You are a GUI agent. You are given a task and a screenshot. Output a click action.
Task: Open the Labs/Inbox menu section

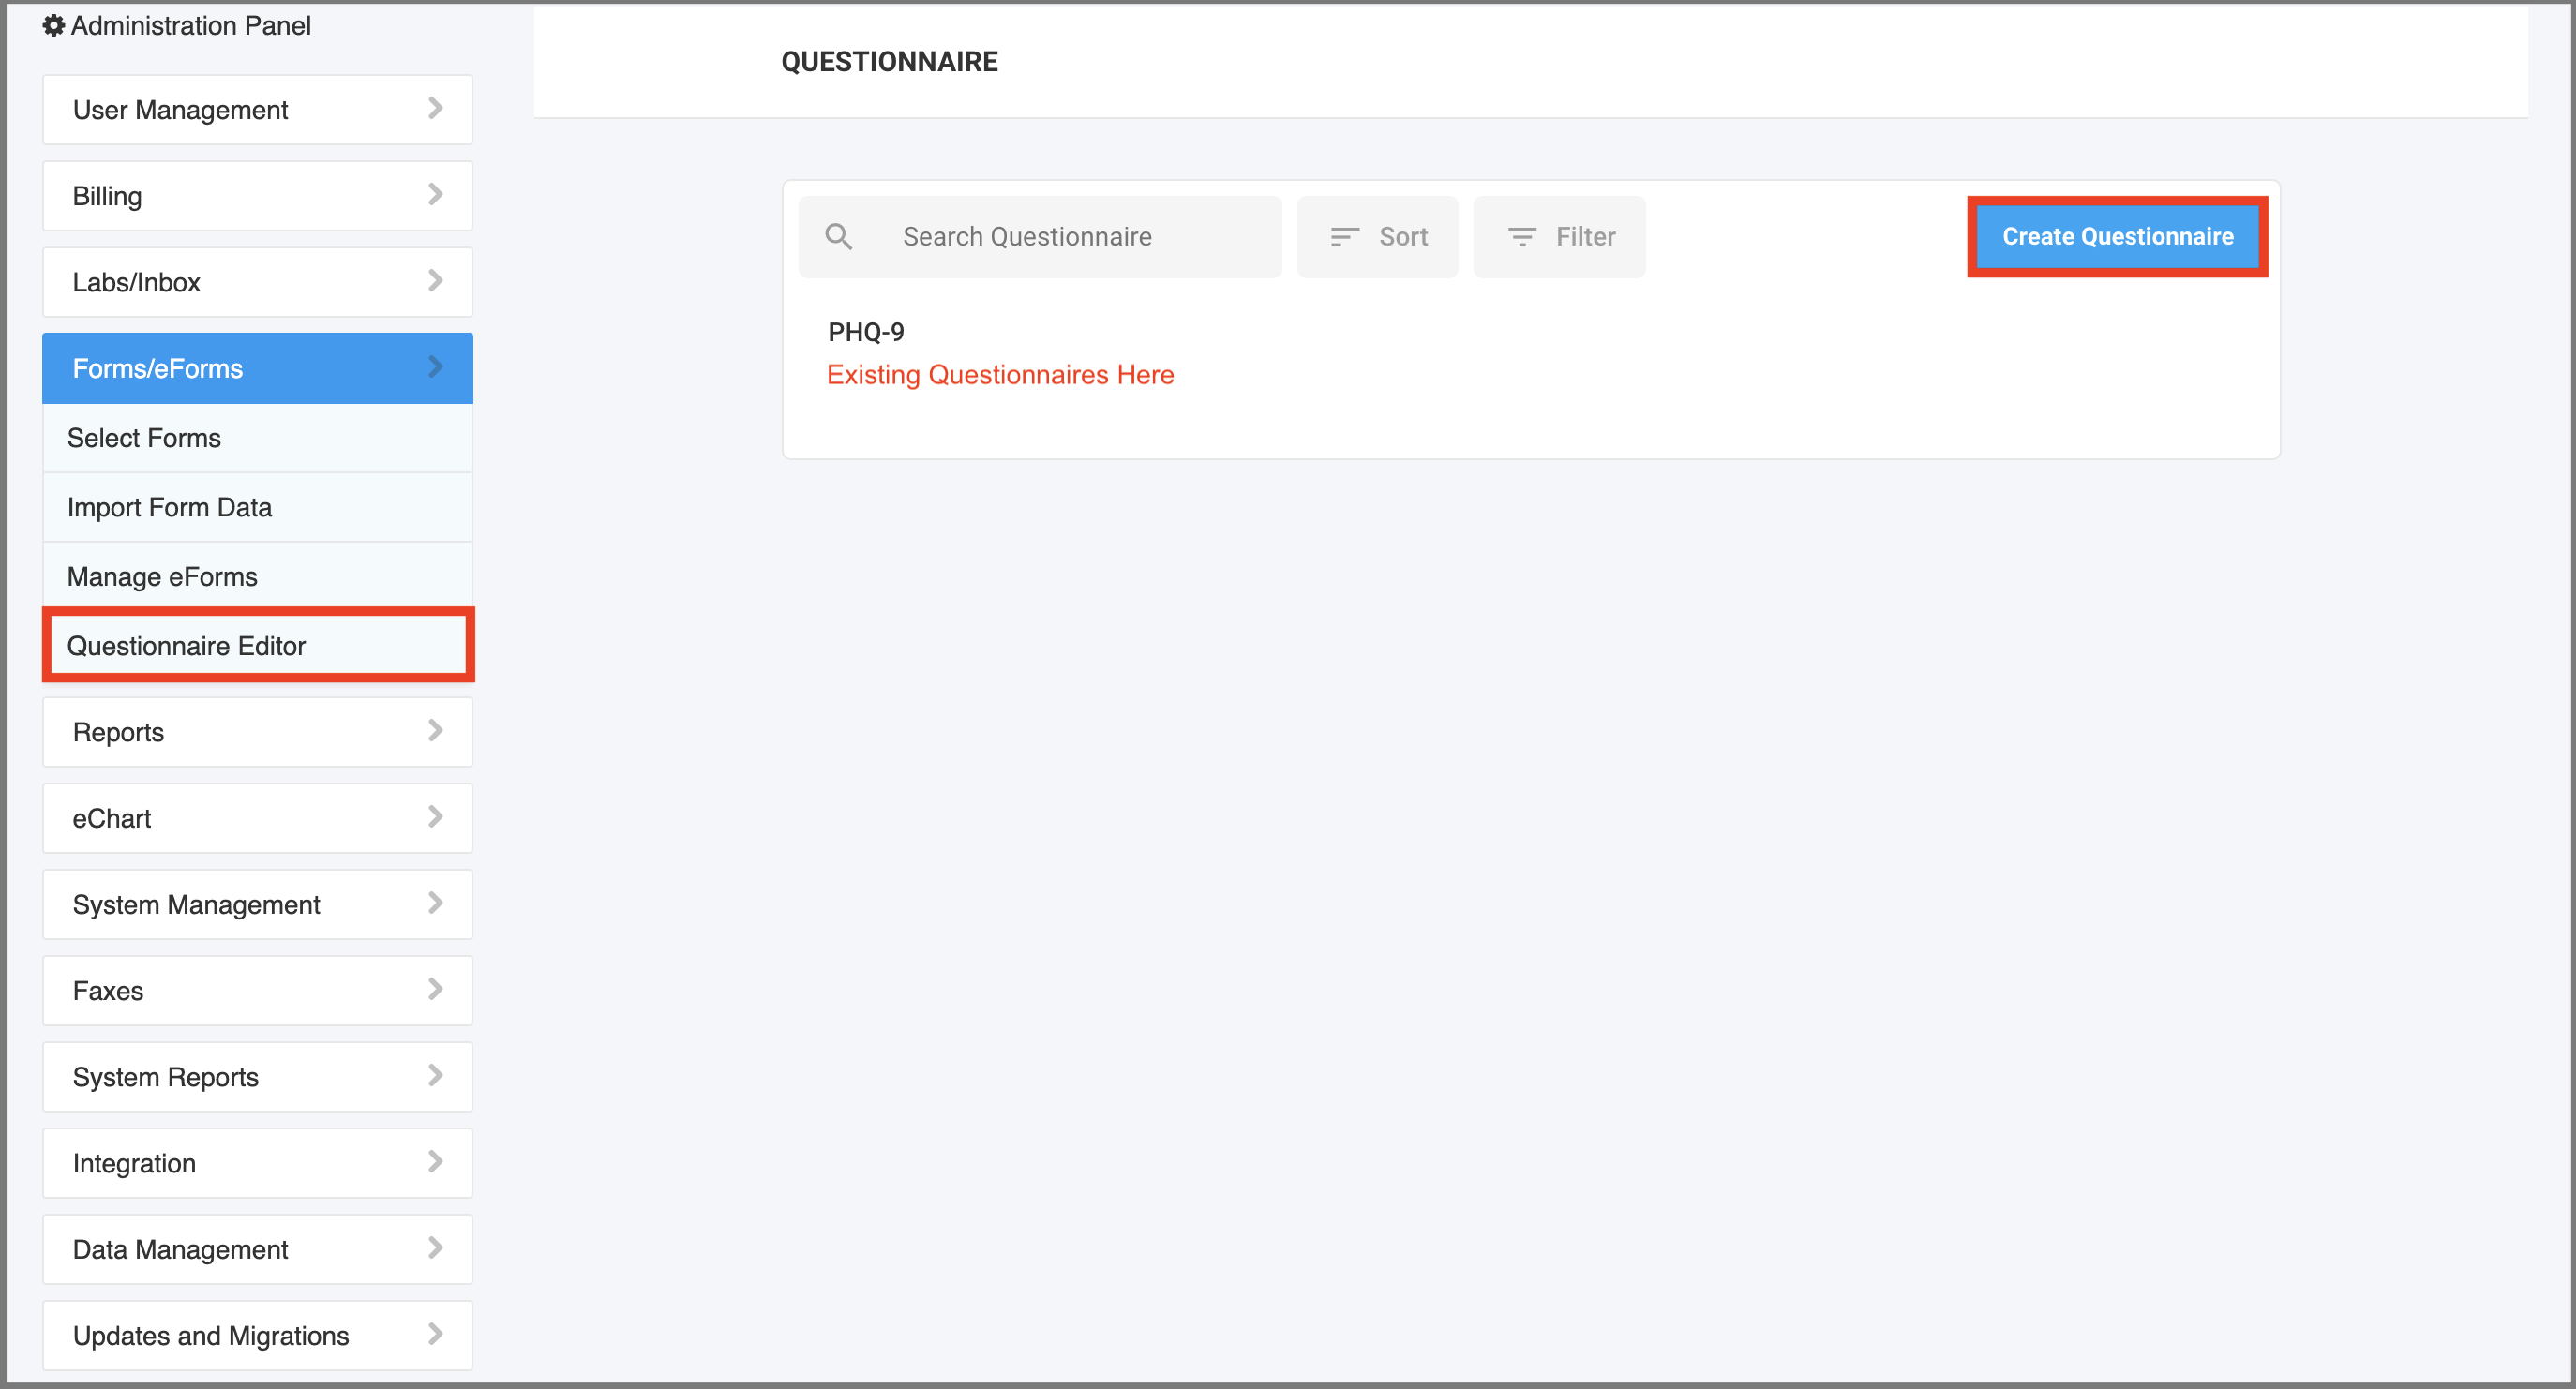[x=257, y=282]
